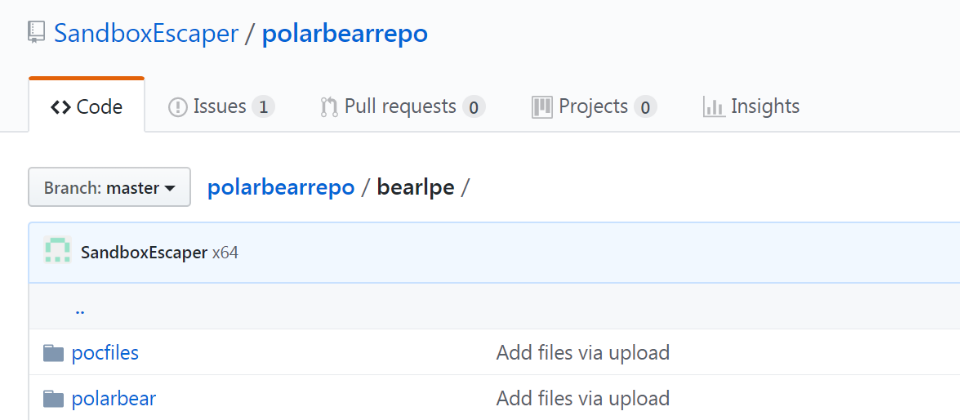Open the polarbearrepo repository title link
The image size is (960, 420).
pos(345,34)
